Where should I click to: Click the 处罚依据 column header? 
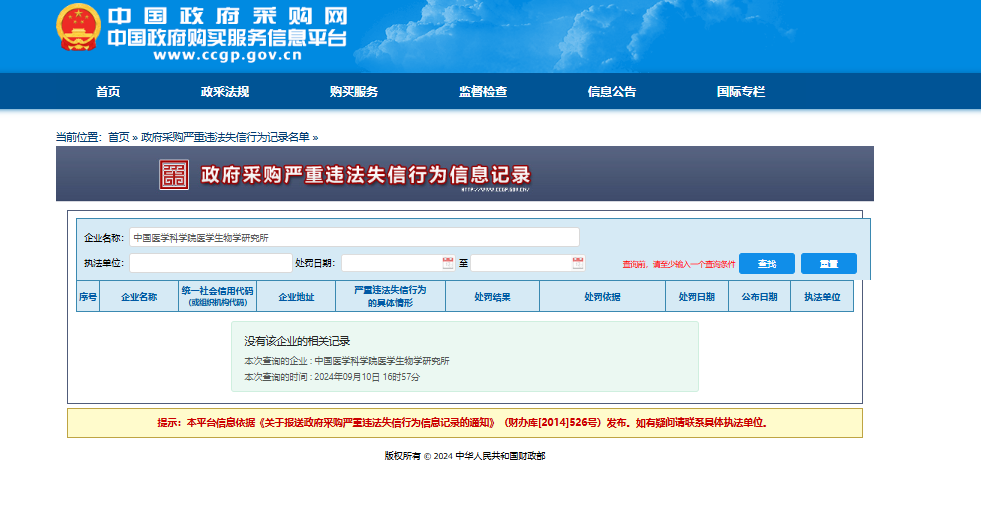(602, 296)
